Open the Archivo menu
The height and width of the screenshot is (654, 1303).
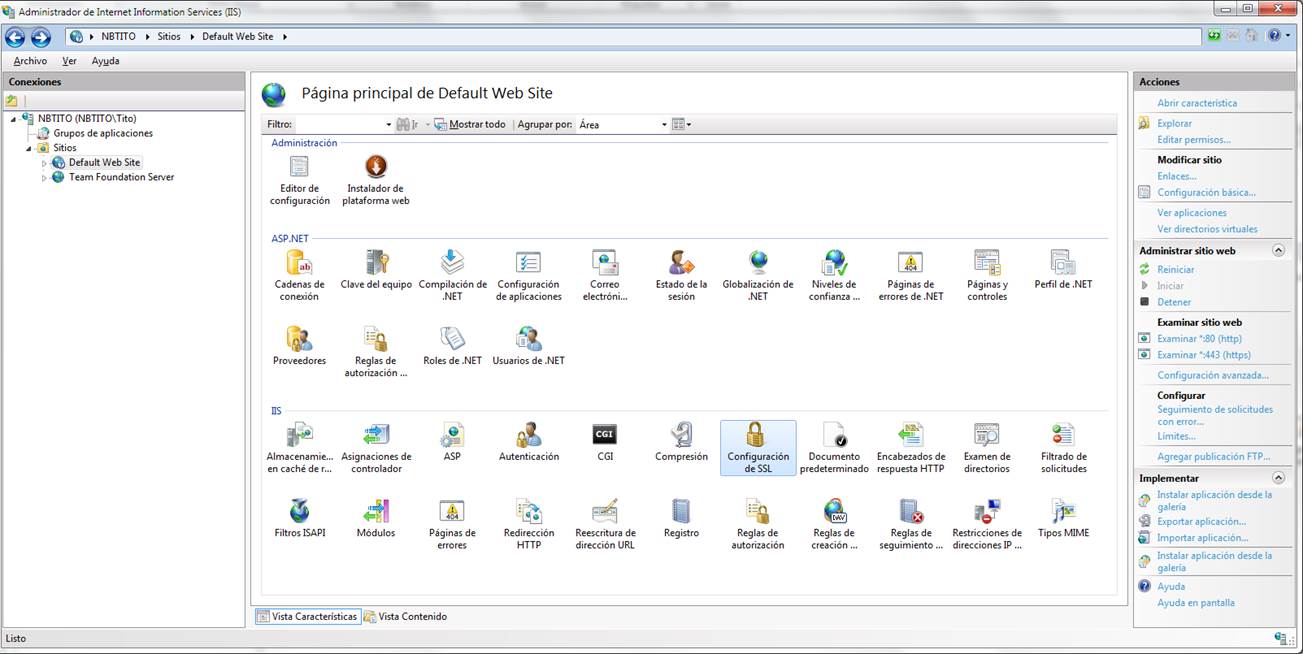click(x=30, y=61)
